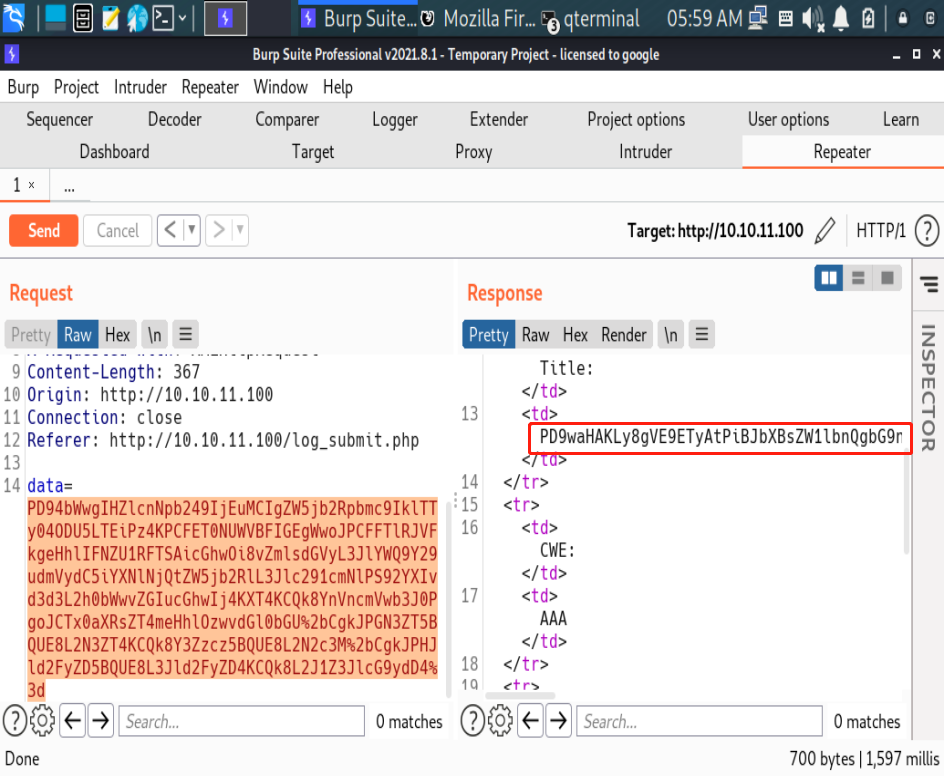Switch to the Dashboard tab

(x=114, y=152)
